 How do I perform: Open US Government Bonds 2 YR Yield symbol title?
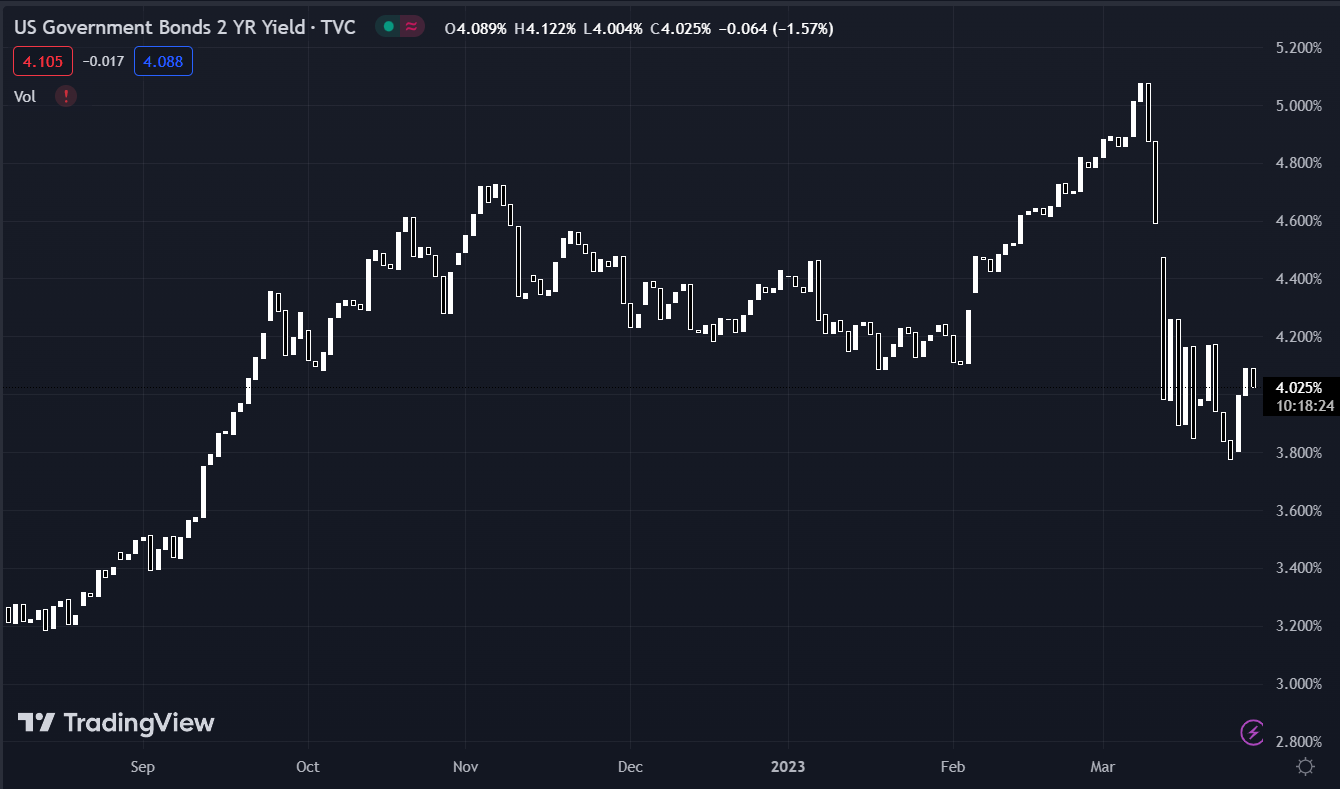tap(184, 28)
